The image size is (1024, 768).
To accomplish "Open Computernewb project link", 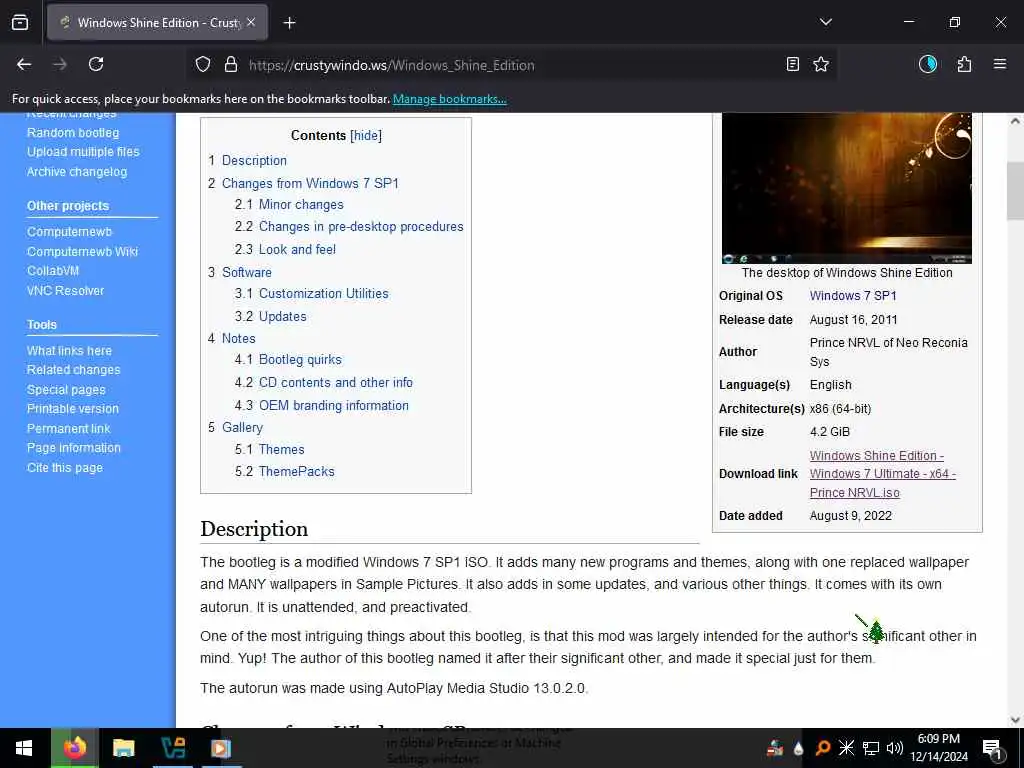I will (69, 232).
